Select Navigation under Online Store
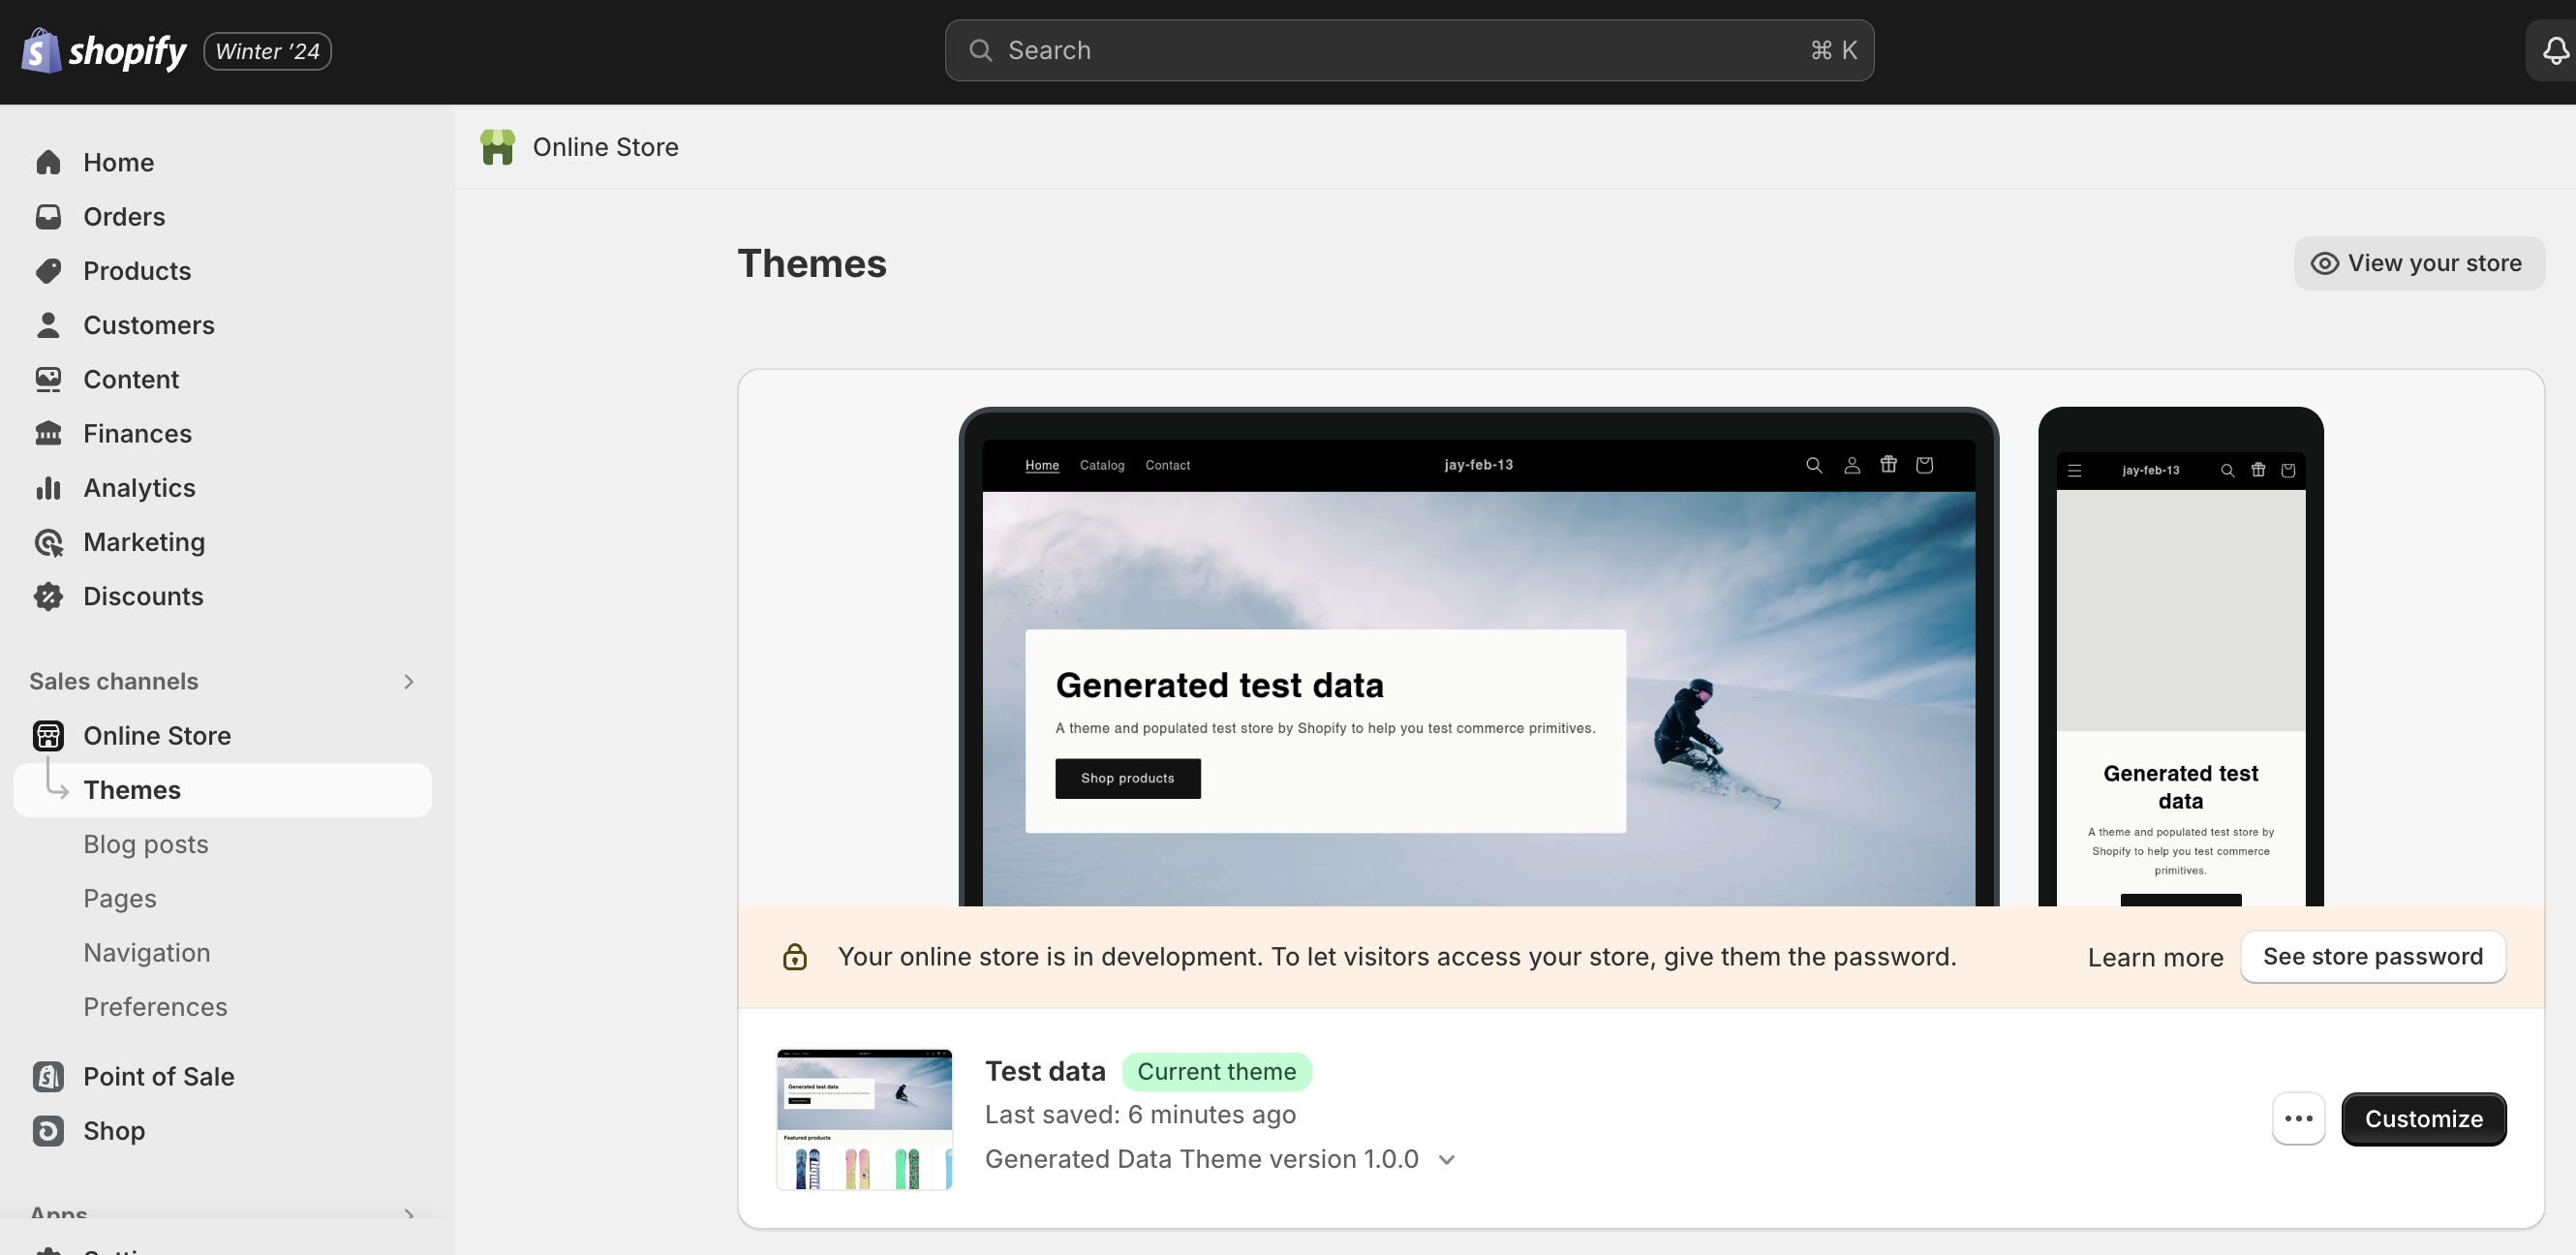2576x1255 pixels. pos(147,952)
